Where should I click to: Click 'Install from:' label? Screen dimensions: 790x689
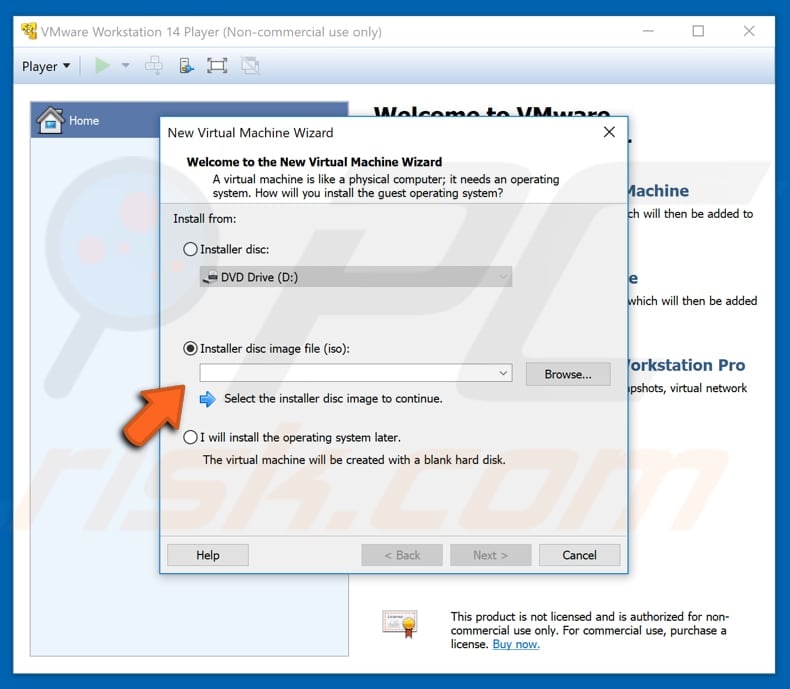205,219
